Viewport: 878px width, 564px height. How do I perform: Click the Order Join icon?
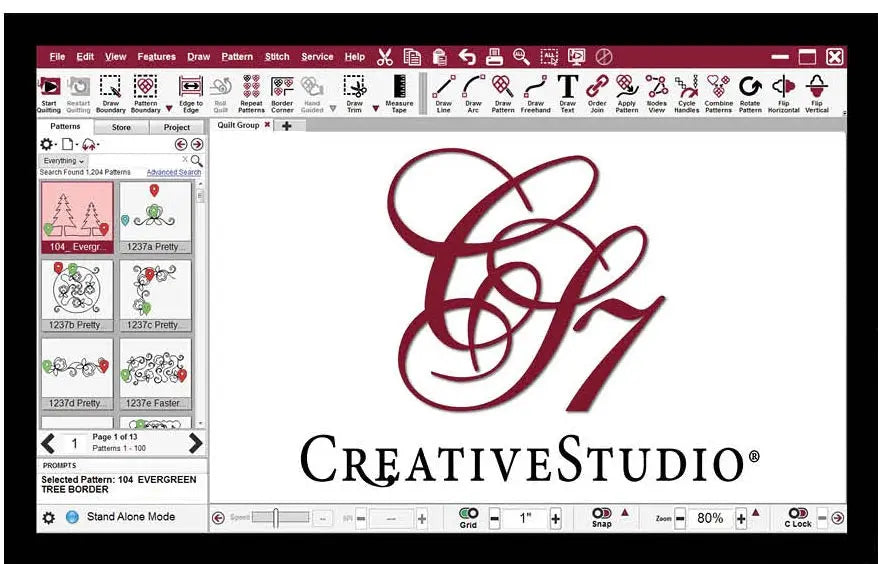tap(597, 94)
